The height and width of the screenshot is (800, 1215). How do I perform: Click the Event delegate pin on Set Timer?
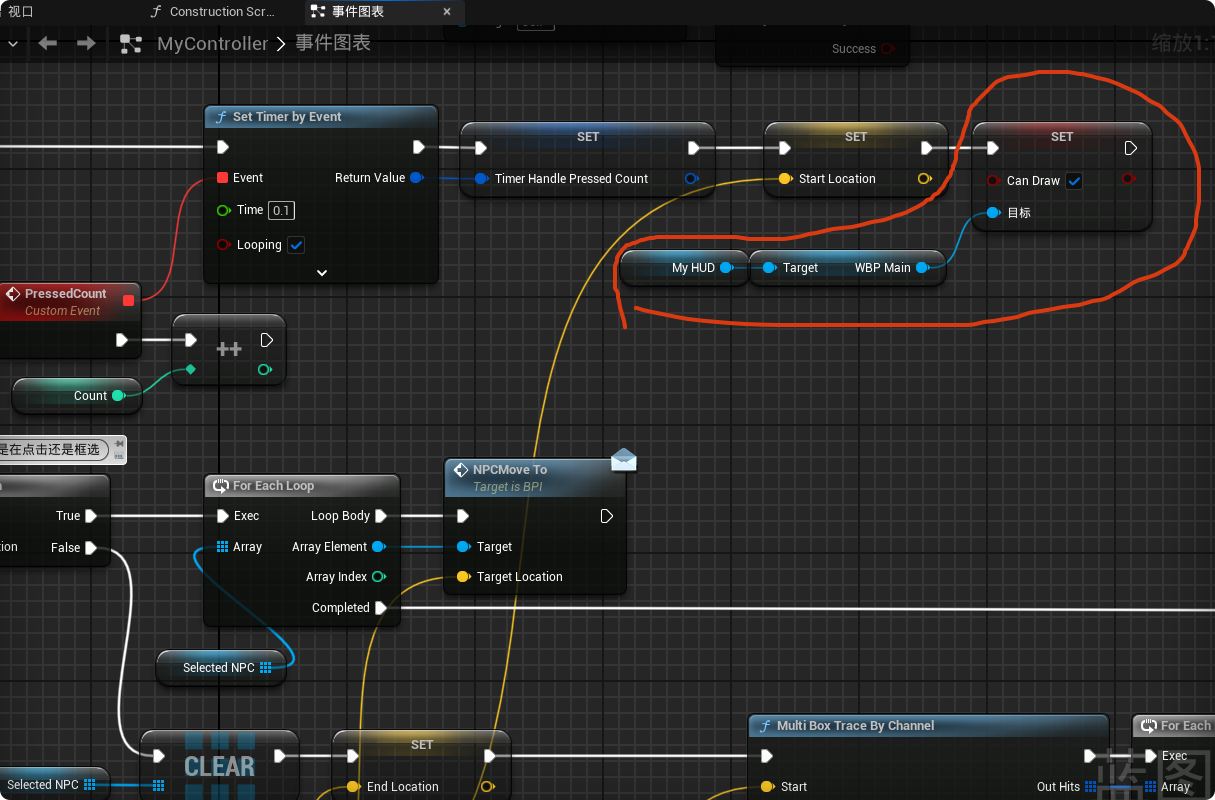(x=223, y=178)
